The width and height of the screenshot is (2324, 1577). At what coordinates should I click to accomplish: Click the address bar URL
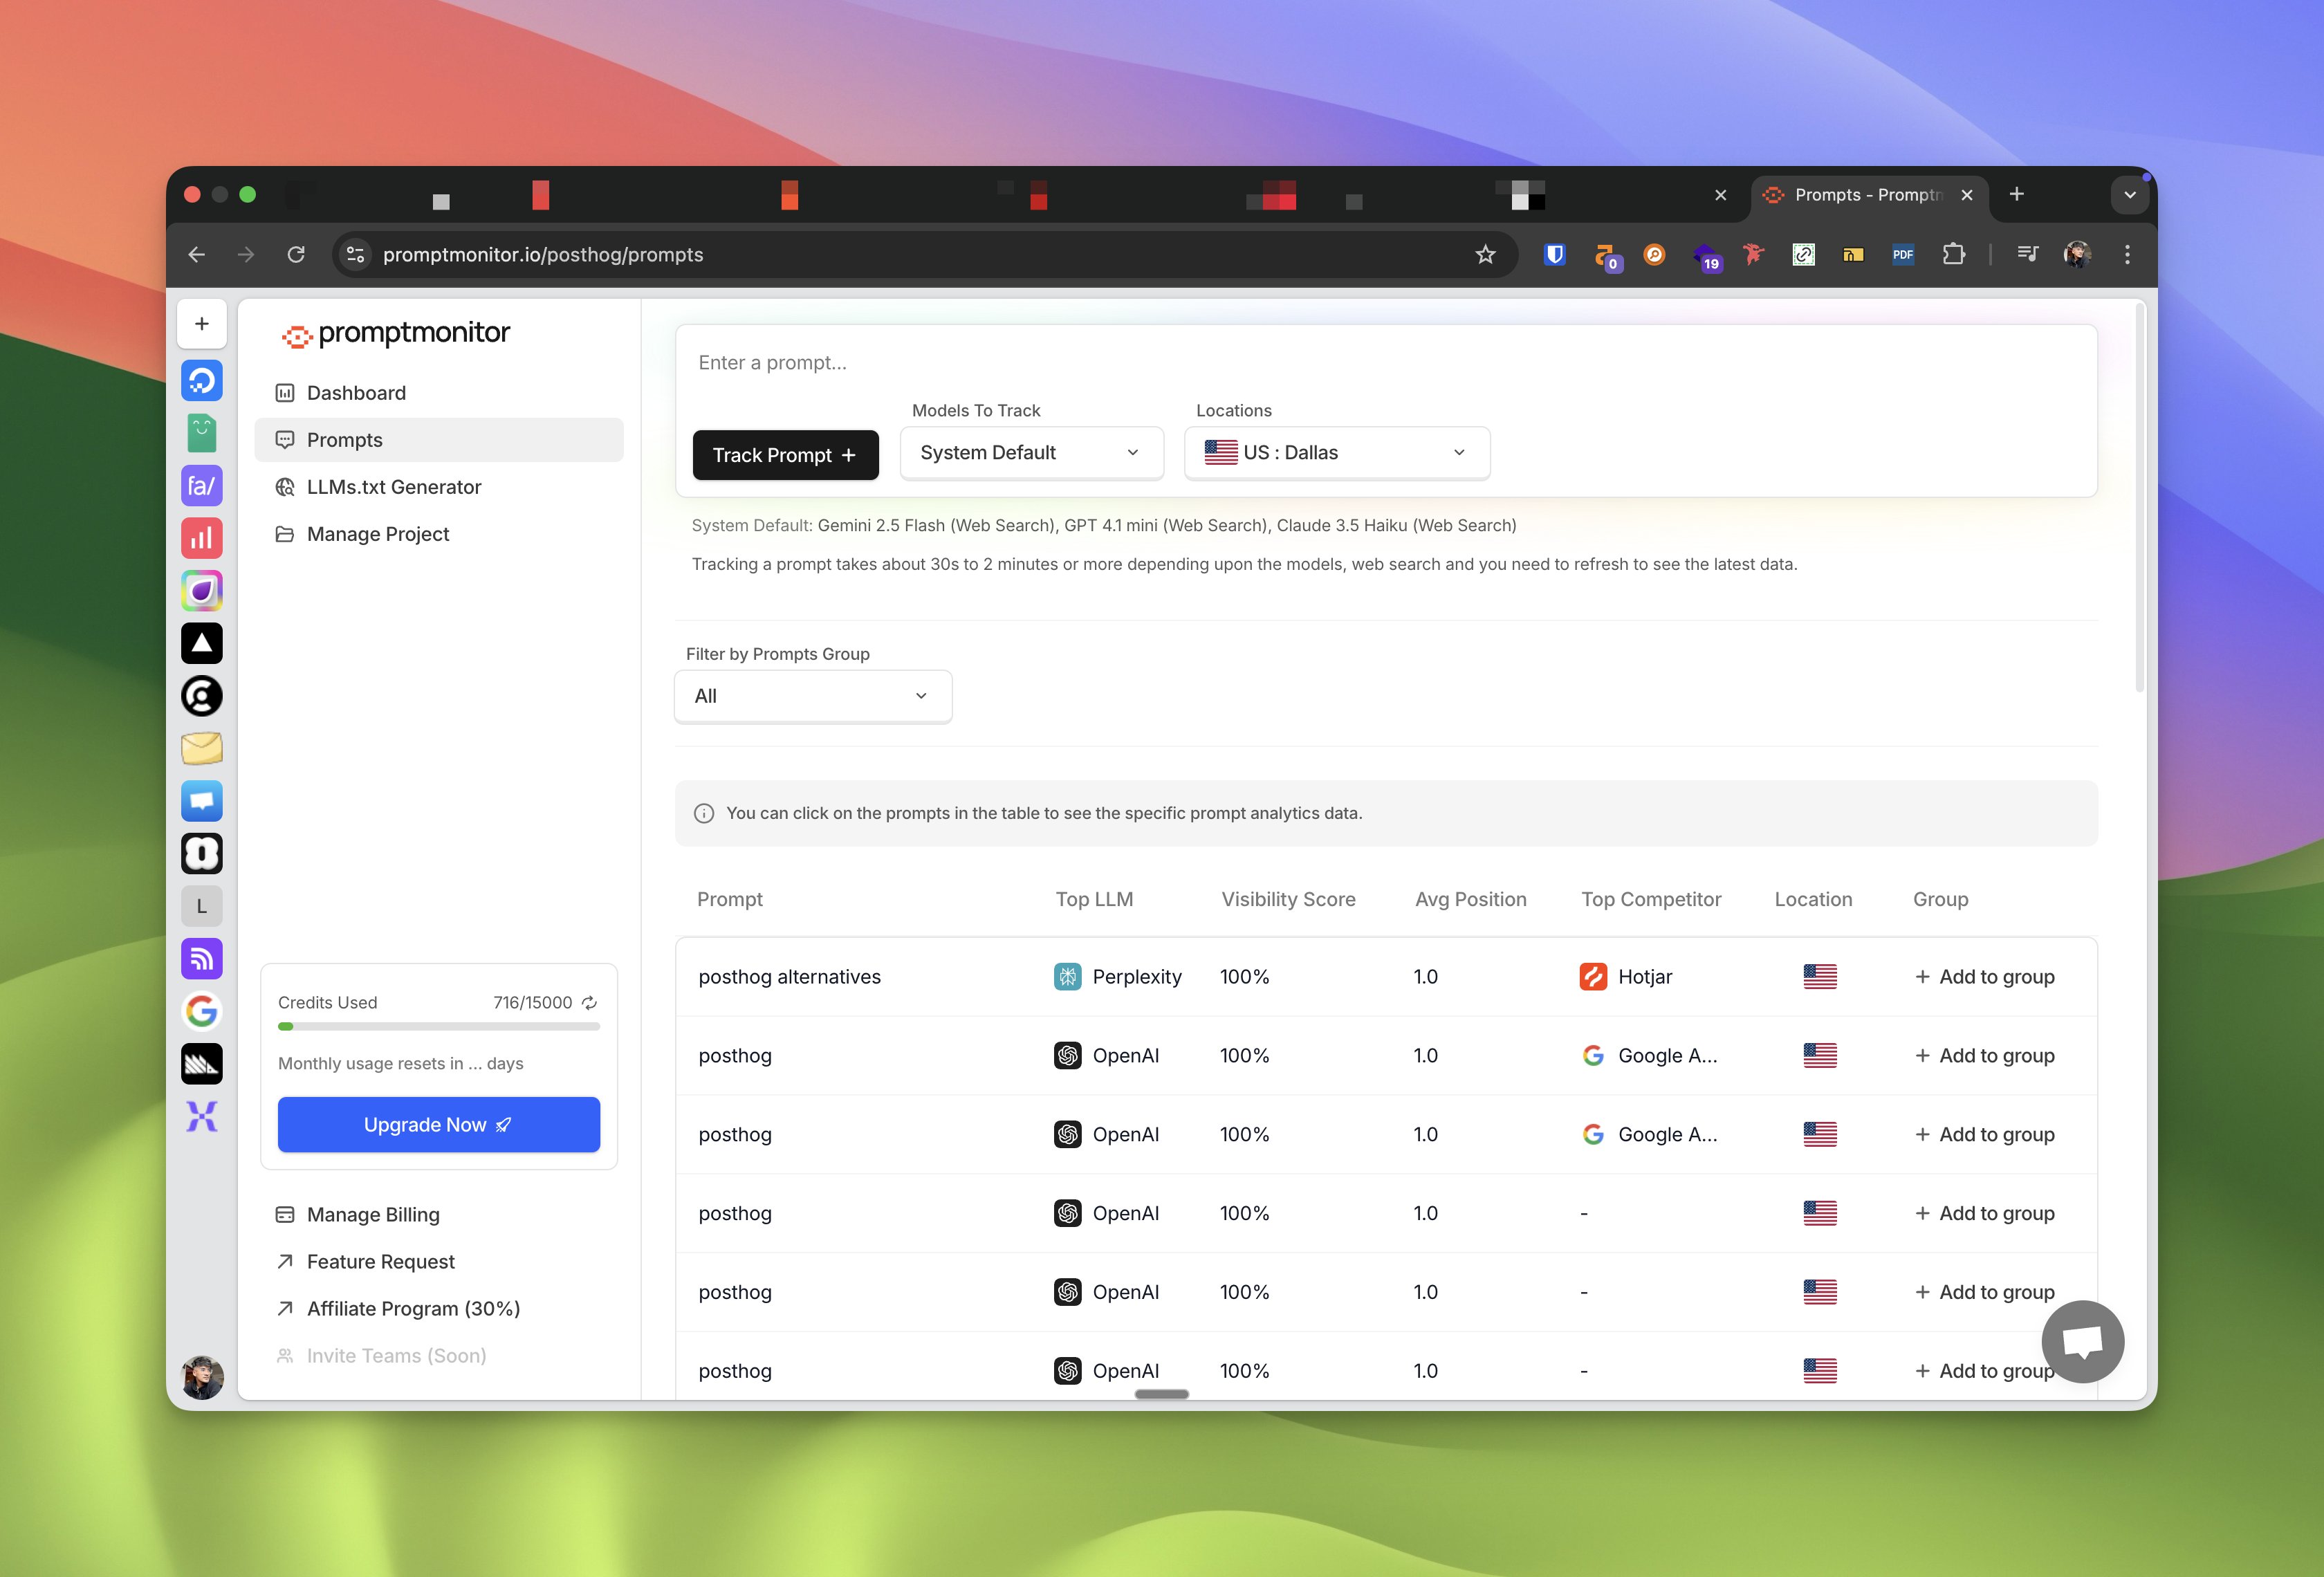coord(543,255)
